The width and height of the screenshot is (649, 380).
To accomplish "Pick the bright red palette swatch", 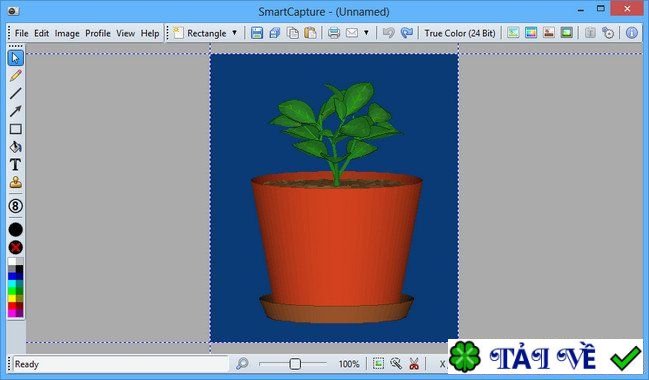I will 12,306.
